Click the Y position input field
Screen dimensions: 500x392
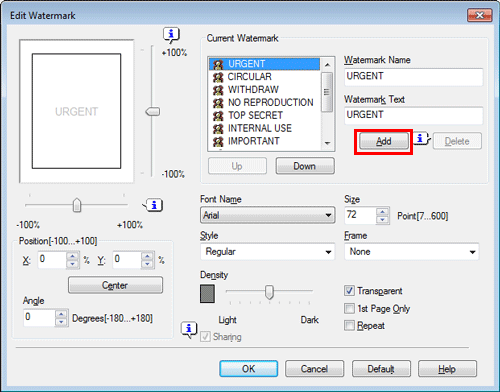(127, 260)
